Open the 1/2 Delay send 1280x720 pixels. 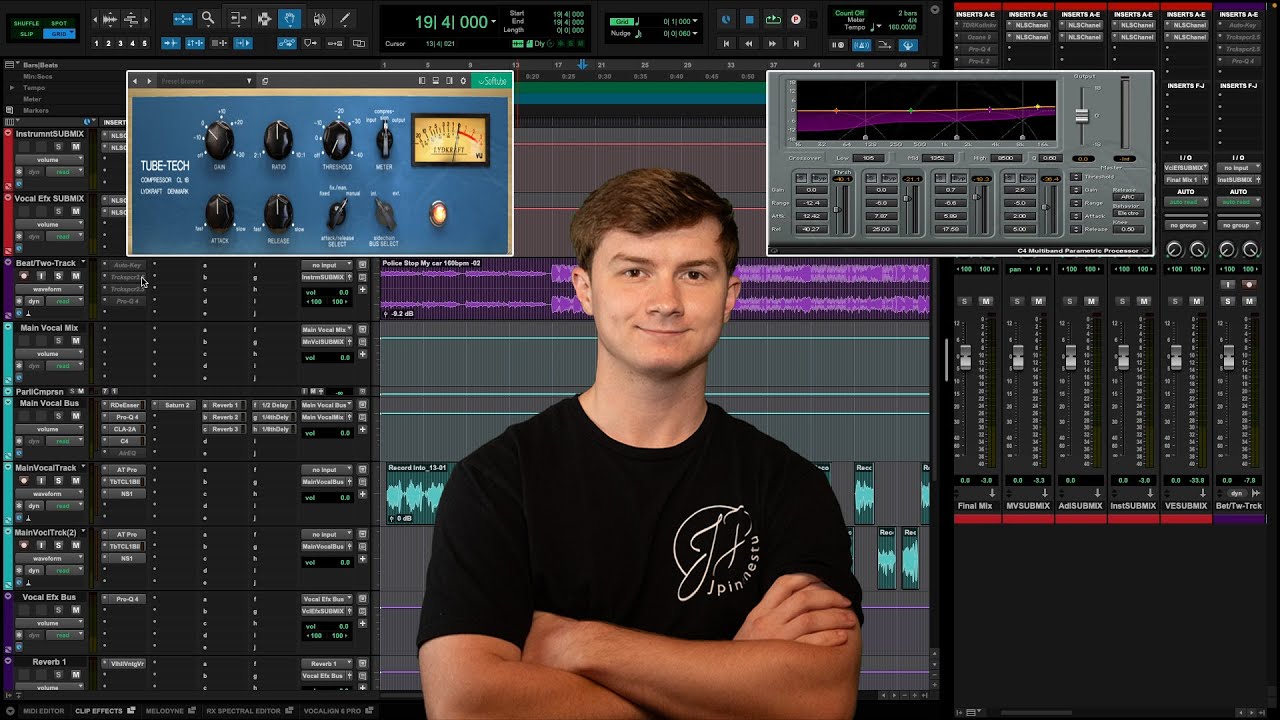point(275,405)
